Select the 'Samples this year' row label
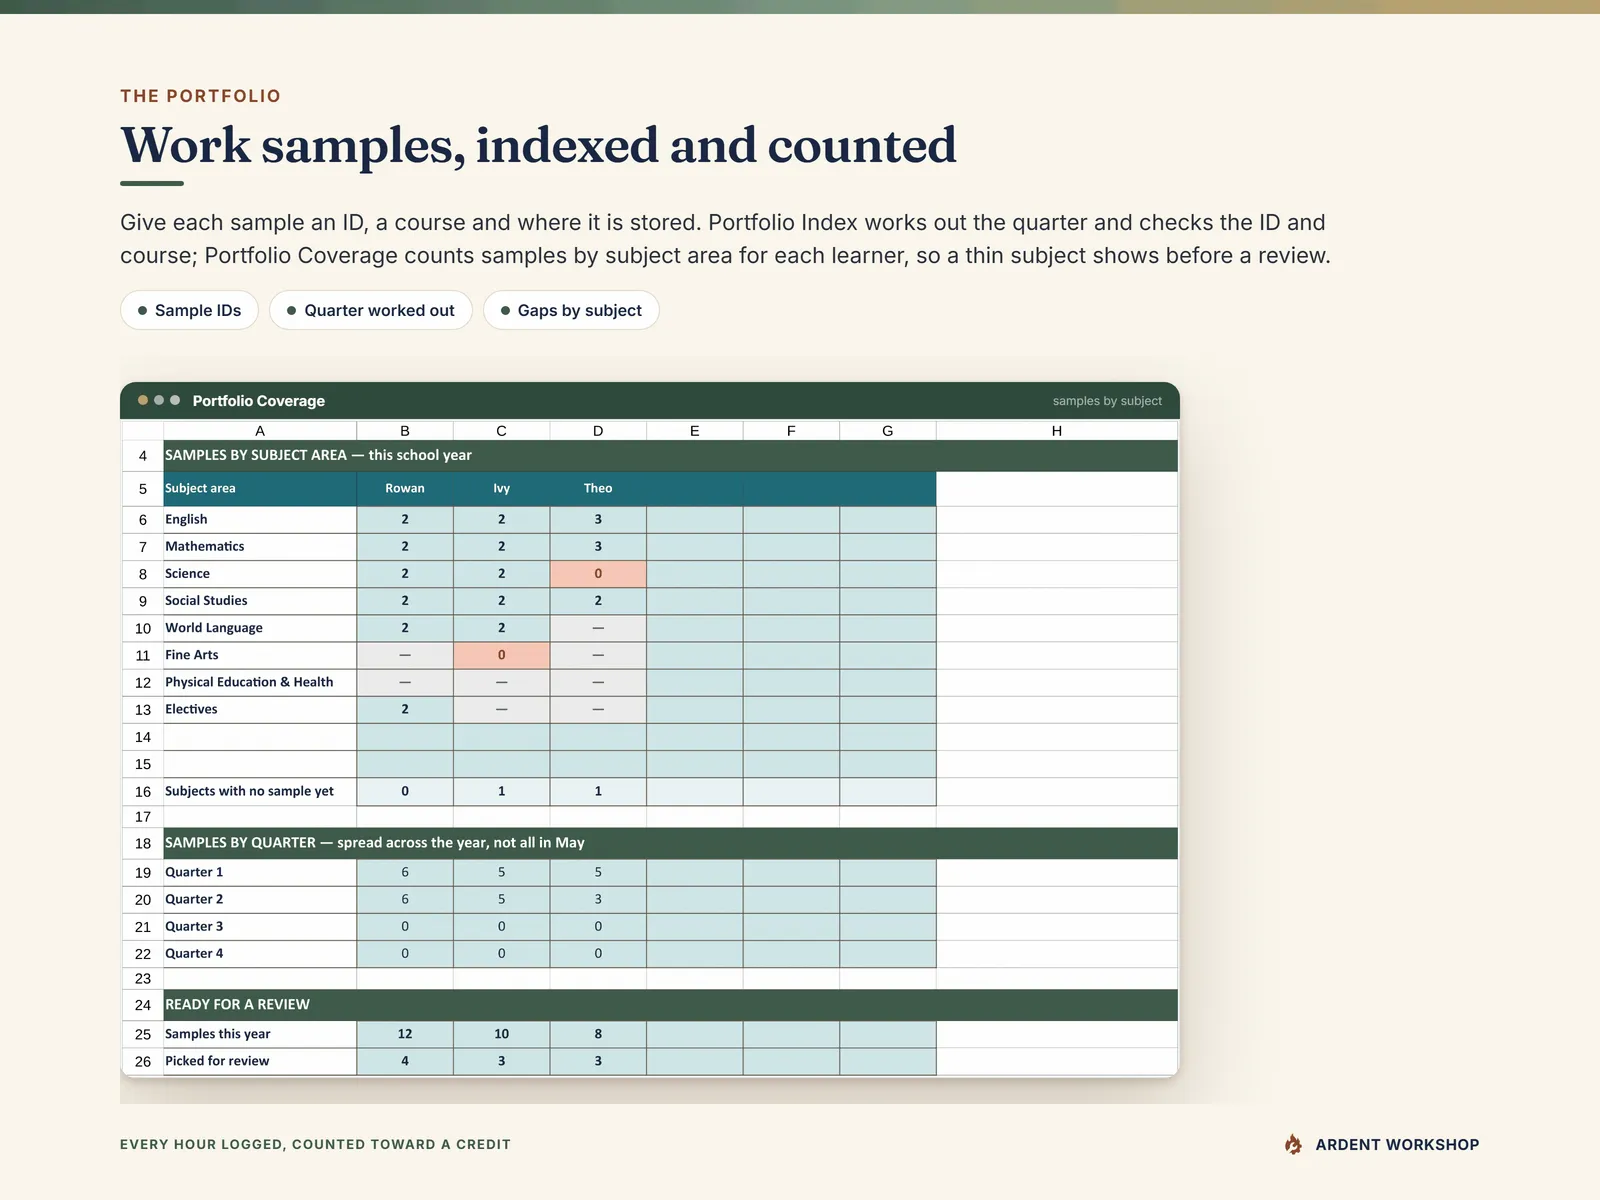This screenshot has height=1200, width=1600. [260, 1034]
